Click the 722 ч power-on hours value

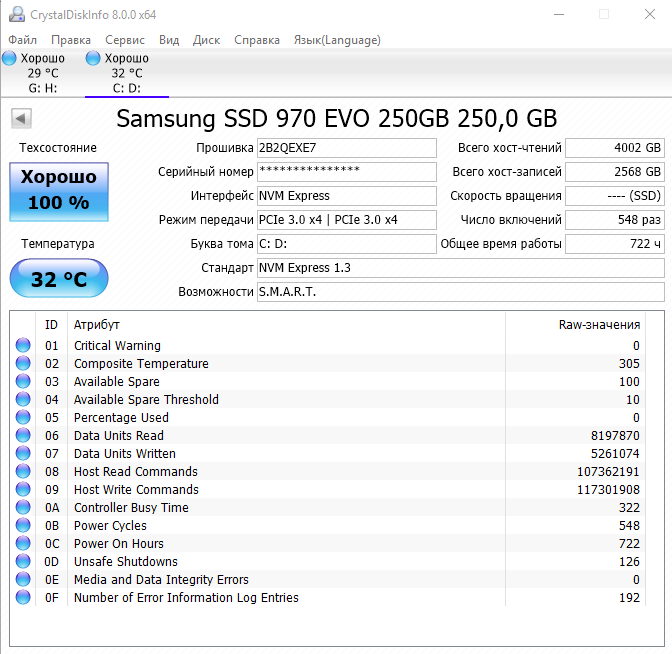[615, 244]
